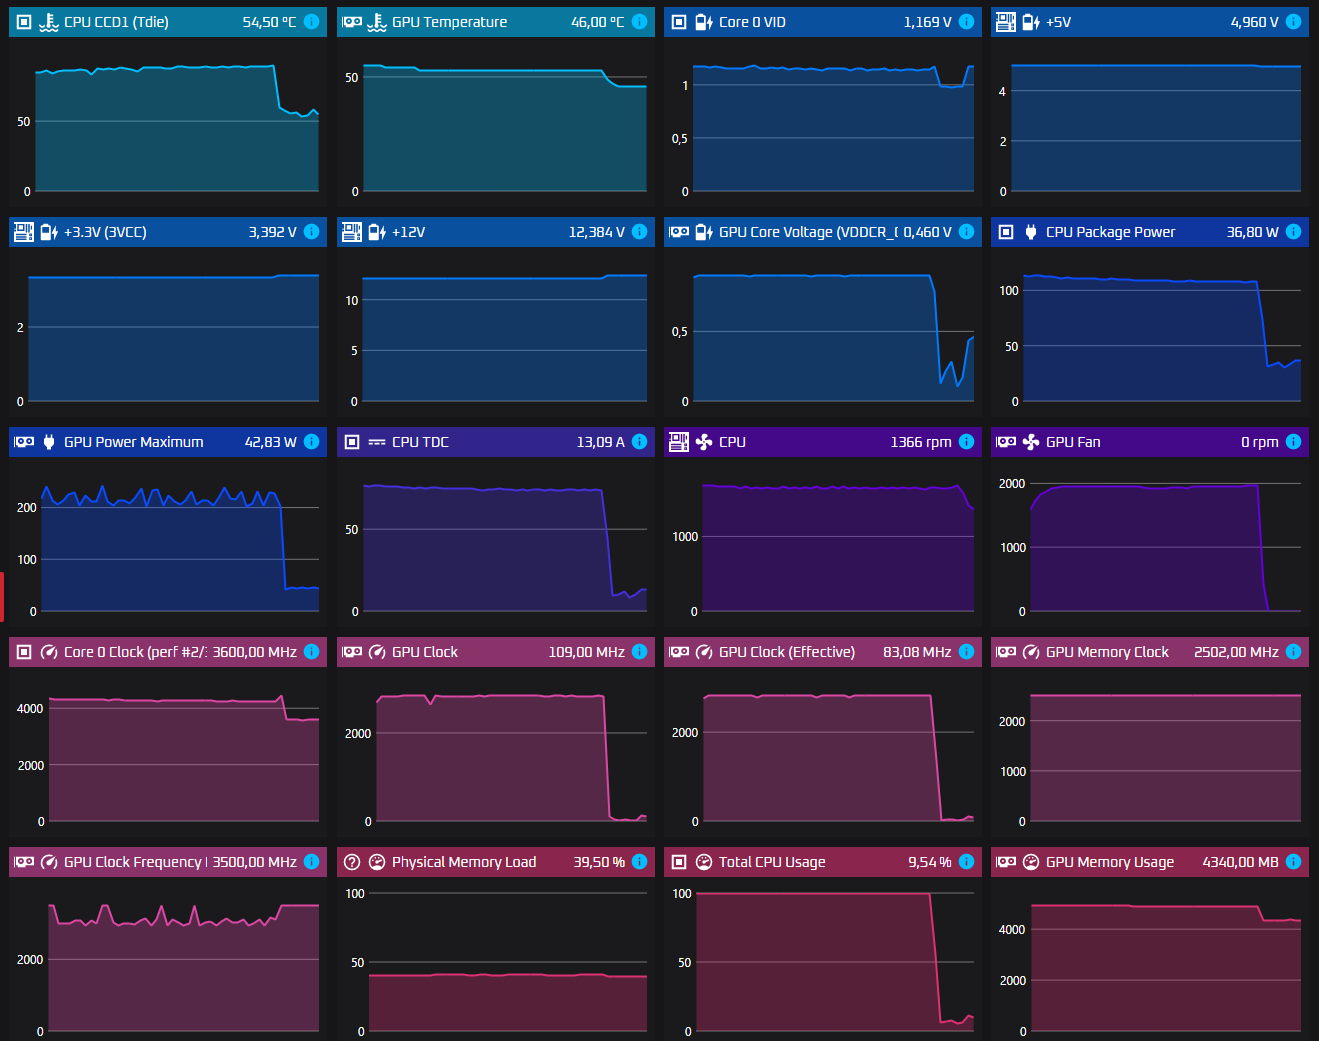
Task: Open info icon for GPU Memory Usage
Action: (1294, 862)
